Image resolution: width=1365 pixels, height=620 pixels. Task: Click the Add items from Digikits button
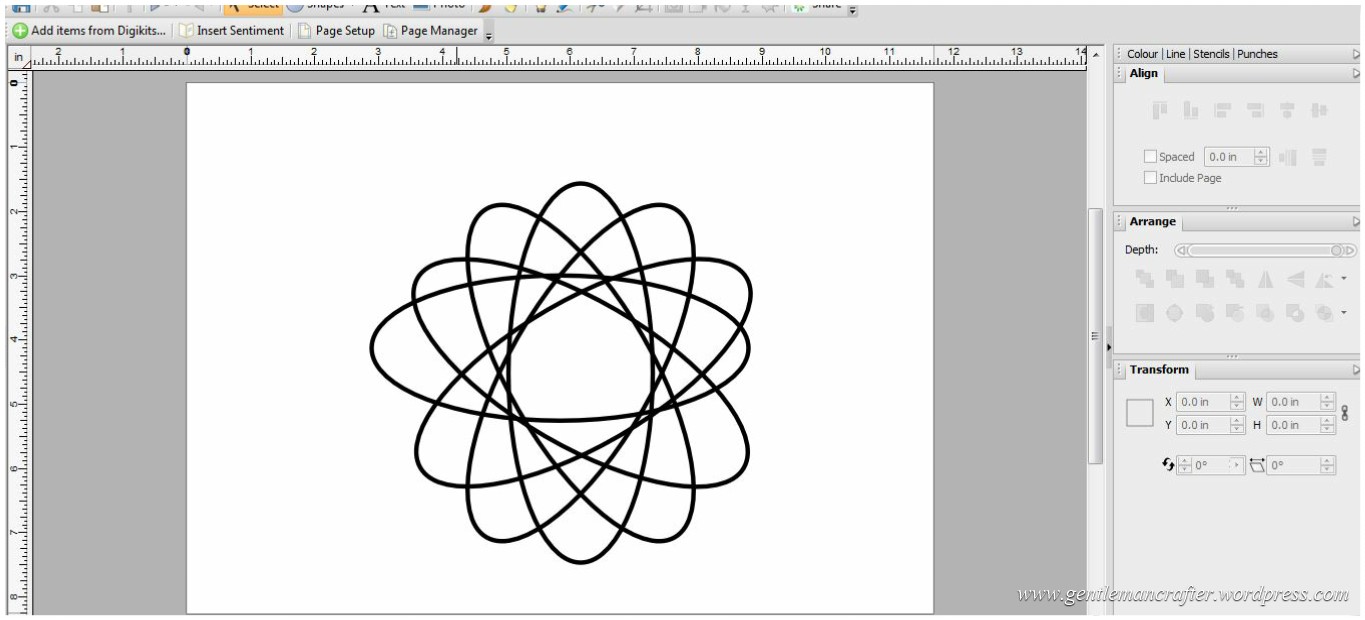tap(88, 31)
